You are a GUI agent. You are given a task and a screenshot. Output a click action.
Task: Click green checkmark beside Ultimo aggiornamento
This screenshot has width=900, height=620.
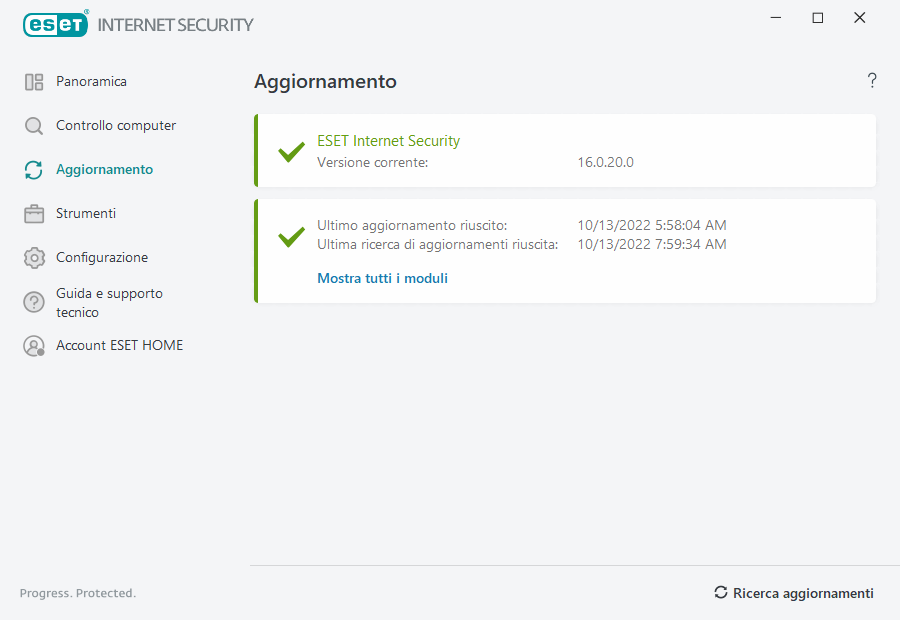[291, 237]
